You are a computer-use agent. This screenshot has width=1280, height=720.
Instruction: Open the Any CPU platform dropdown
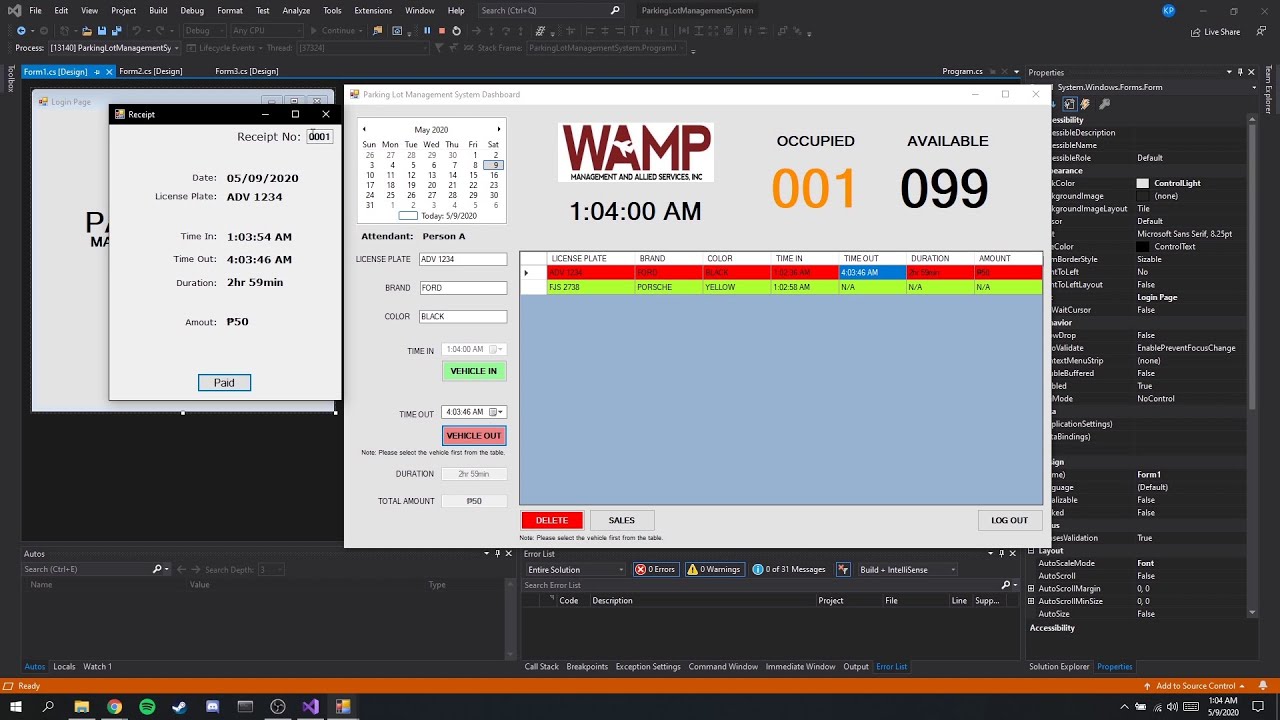click(x=268, y=31)
